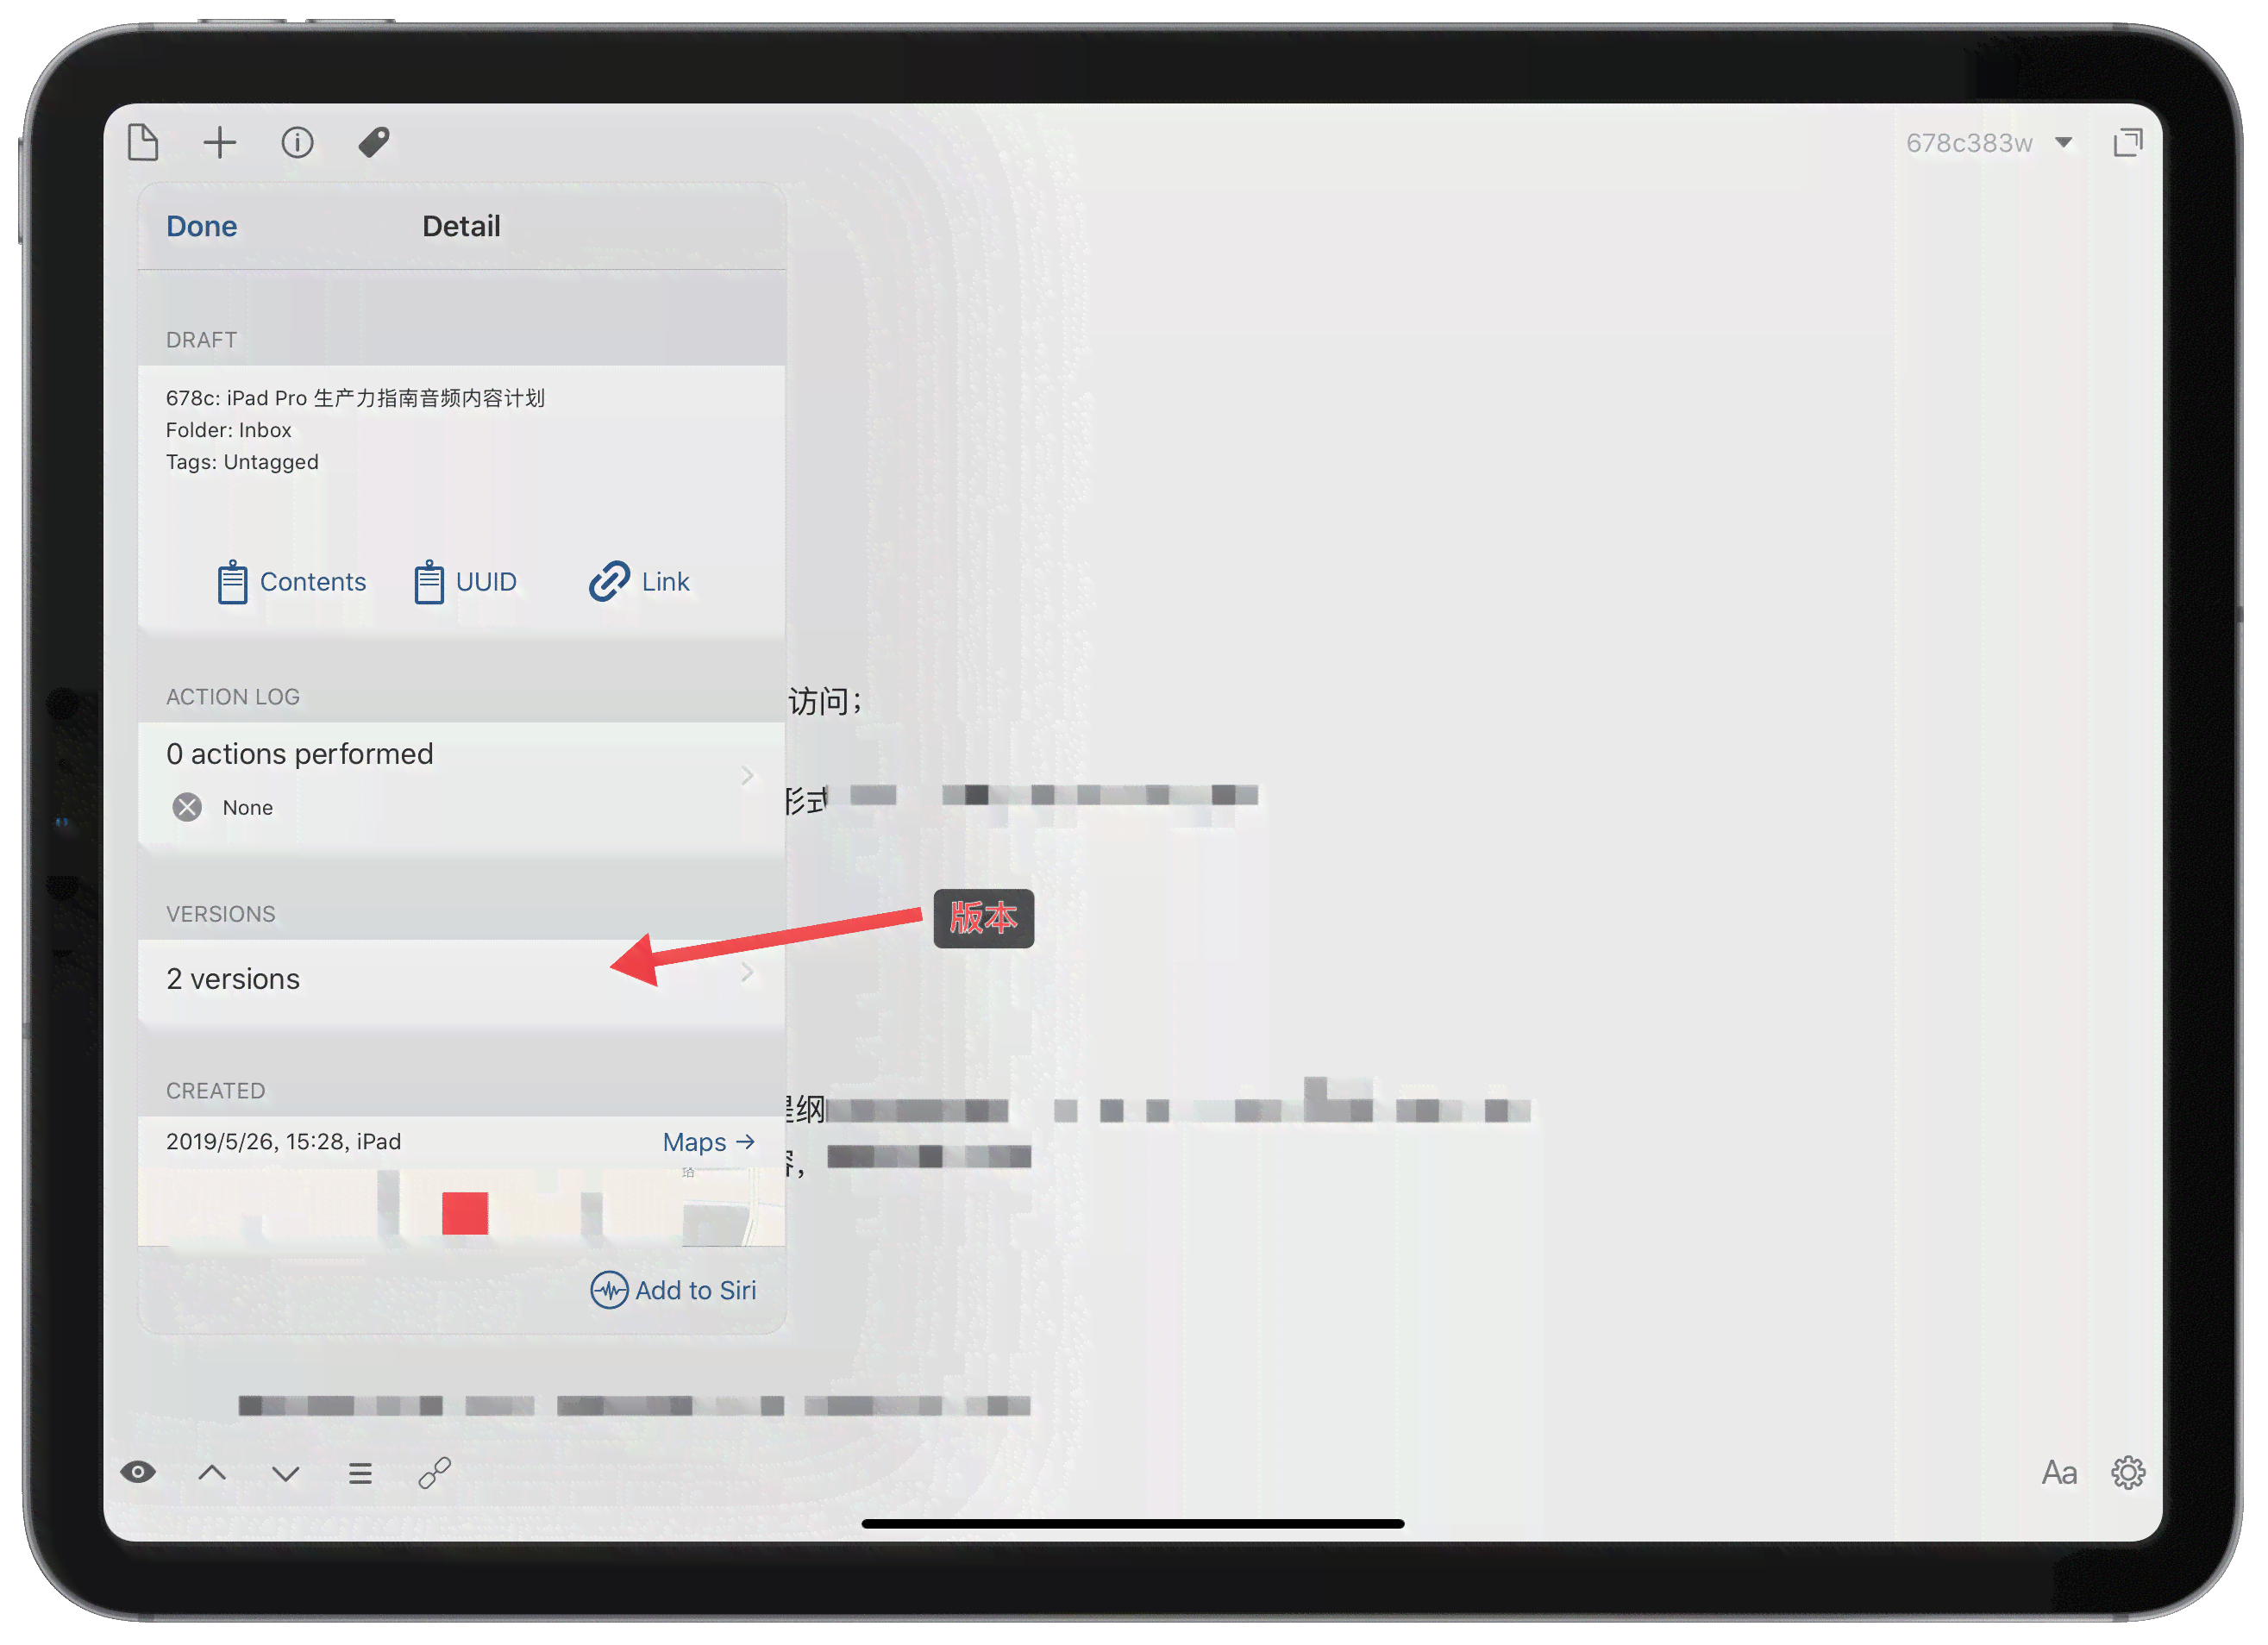The height and width of the screenshot is (1645, 2268).
Task: Open the add item icon
Action: (220, 141)
